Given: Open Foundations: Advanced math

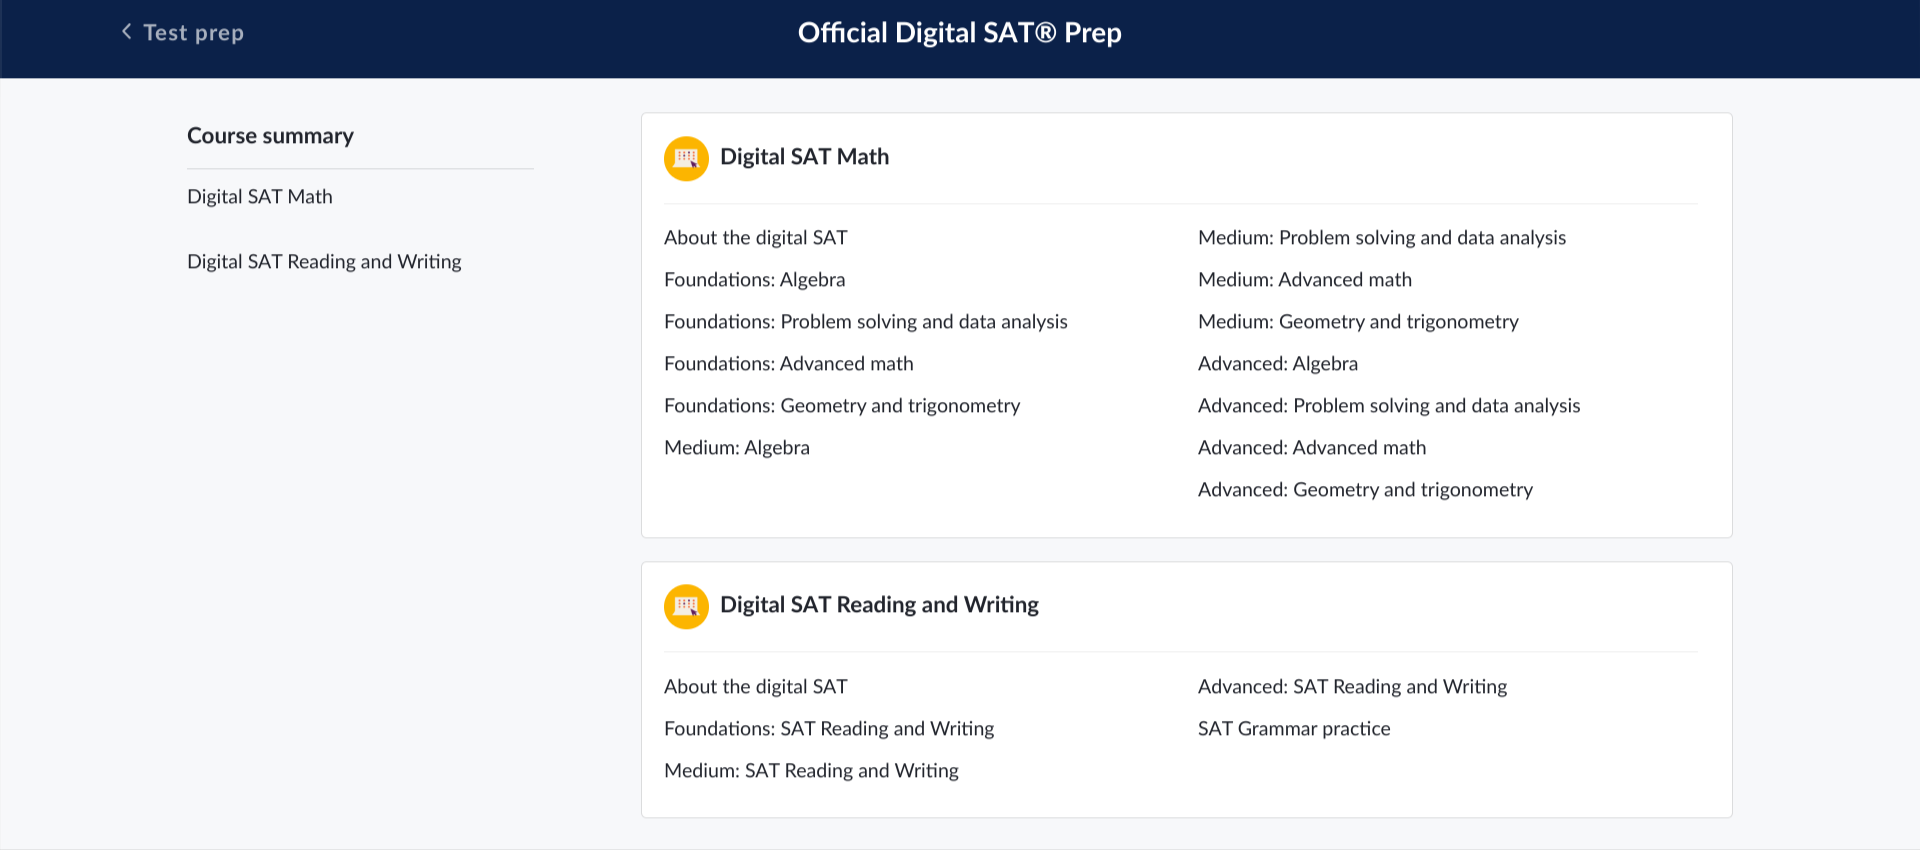Looking at the screenshot, I should (x=788, y=364).
